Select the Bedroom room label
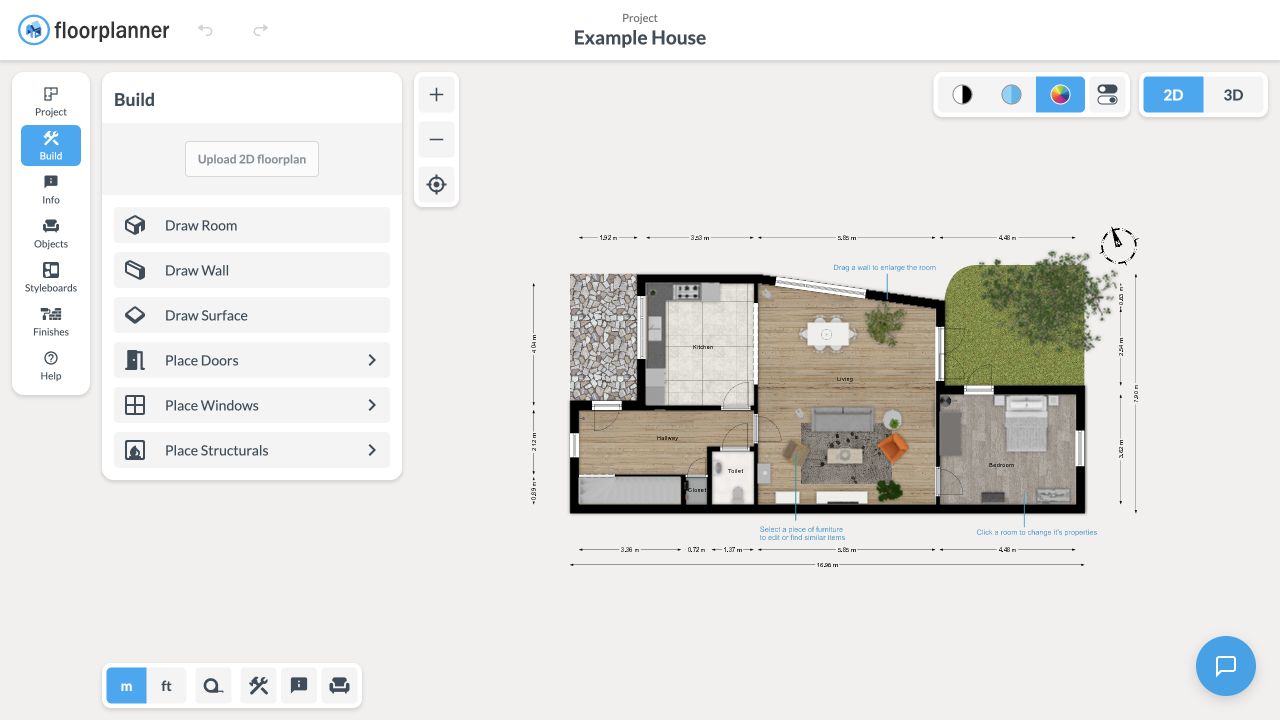Image resolution: width=1280 pixels, height=720 pixels. [x=1001, y=465]
